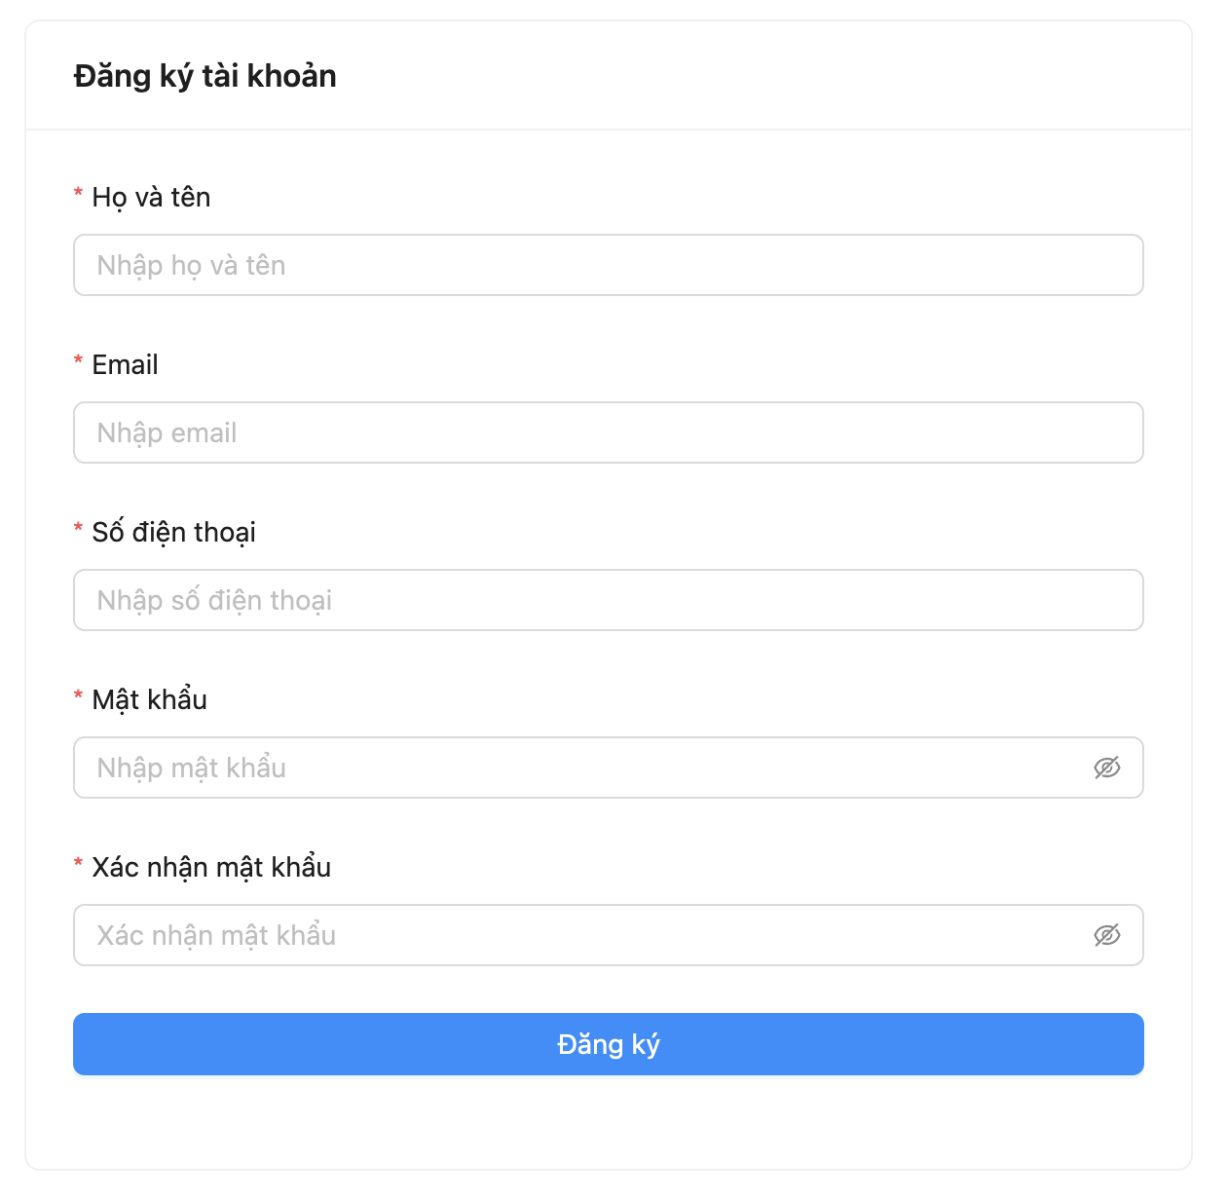The image size is (1227, 1200).
Task: Click the asterisk before Xác nhận mật khẩu
Action: (78, 863)
